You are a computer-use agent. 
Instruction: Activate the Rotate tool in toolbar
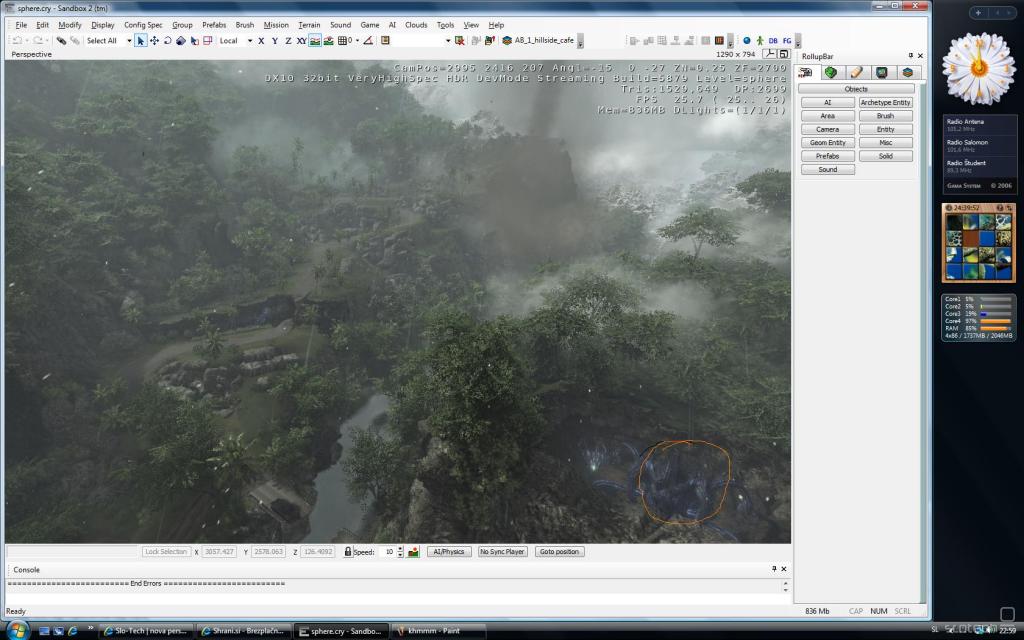(167, 40)
